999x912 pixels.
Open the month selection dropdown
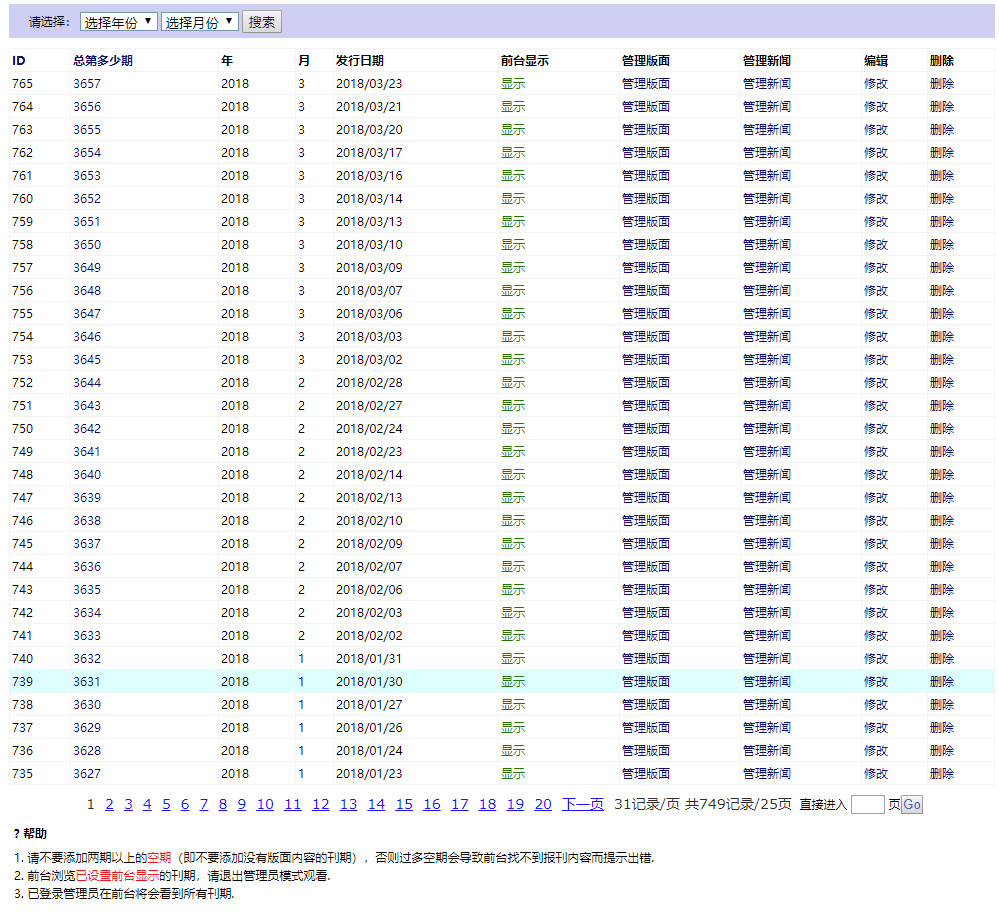tap(199, 22)
